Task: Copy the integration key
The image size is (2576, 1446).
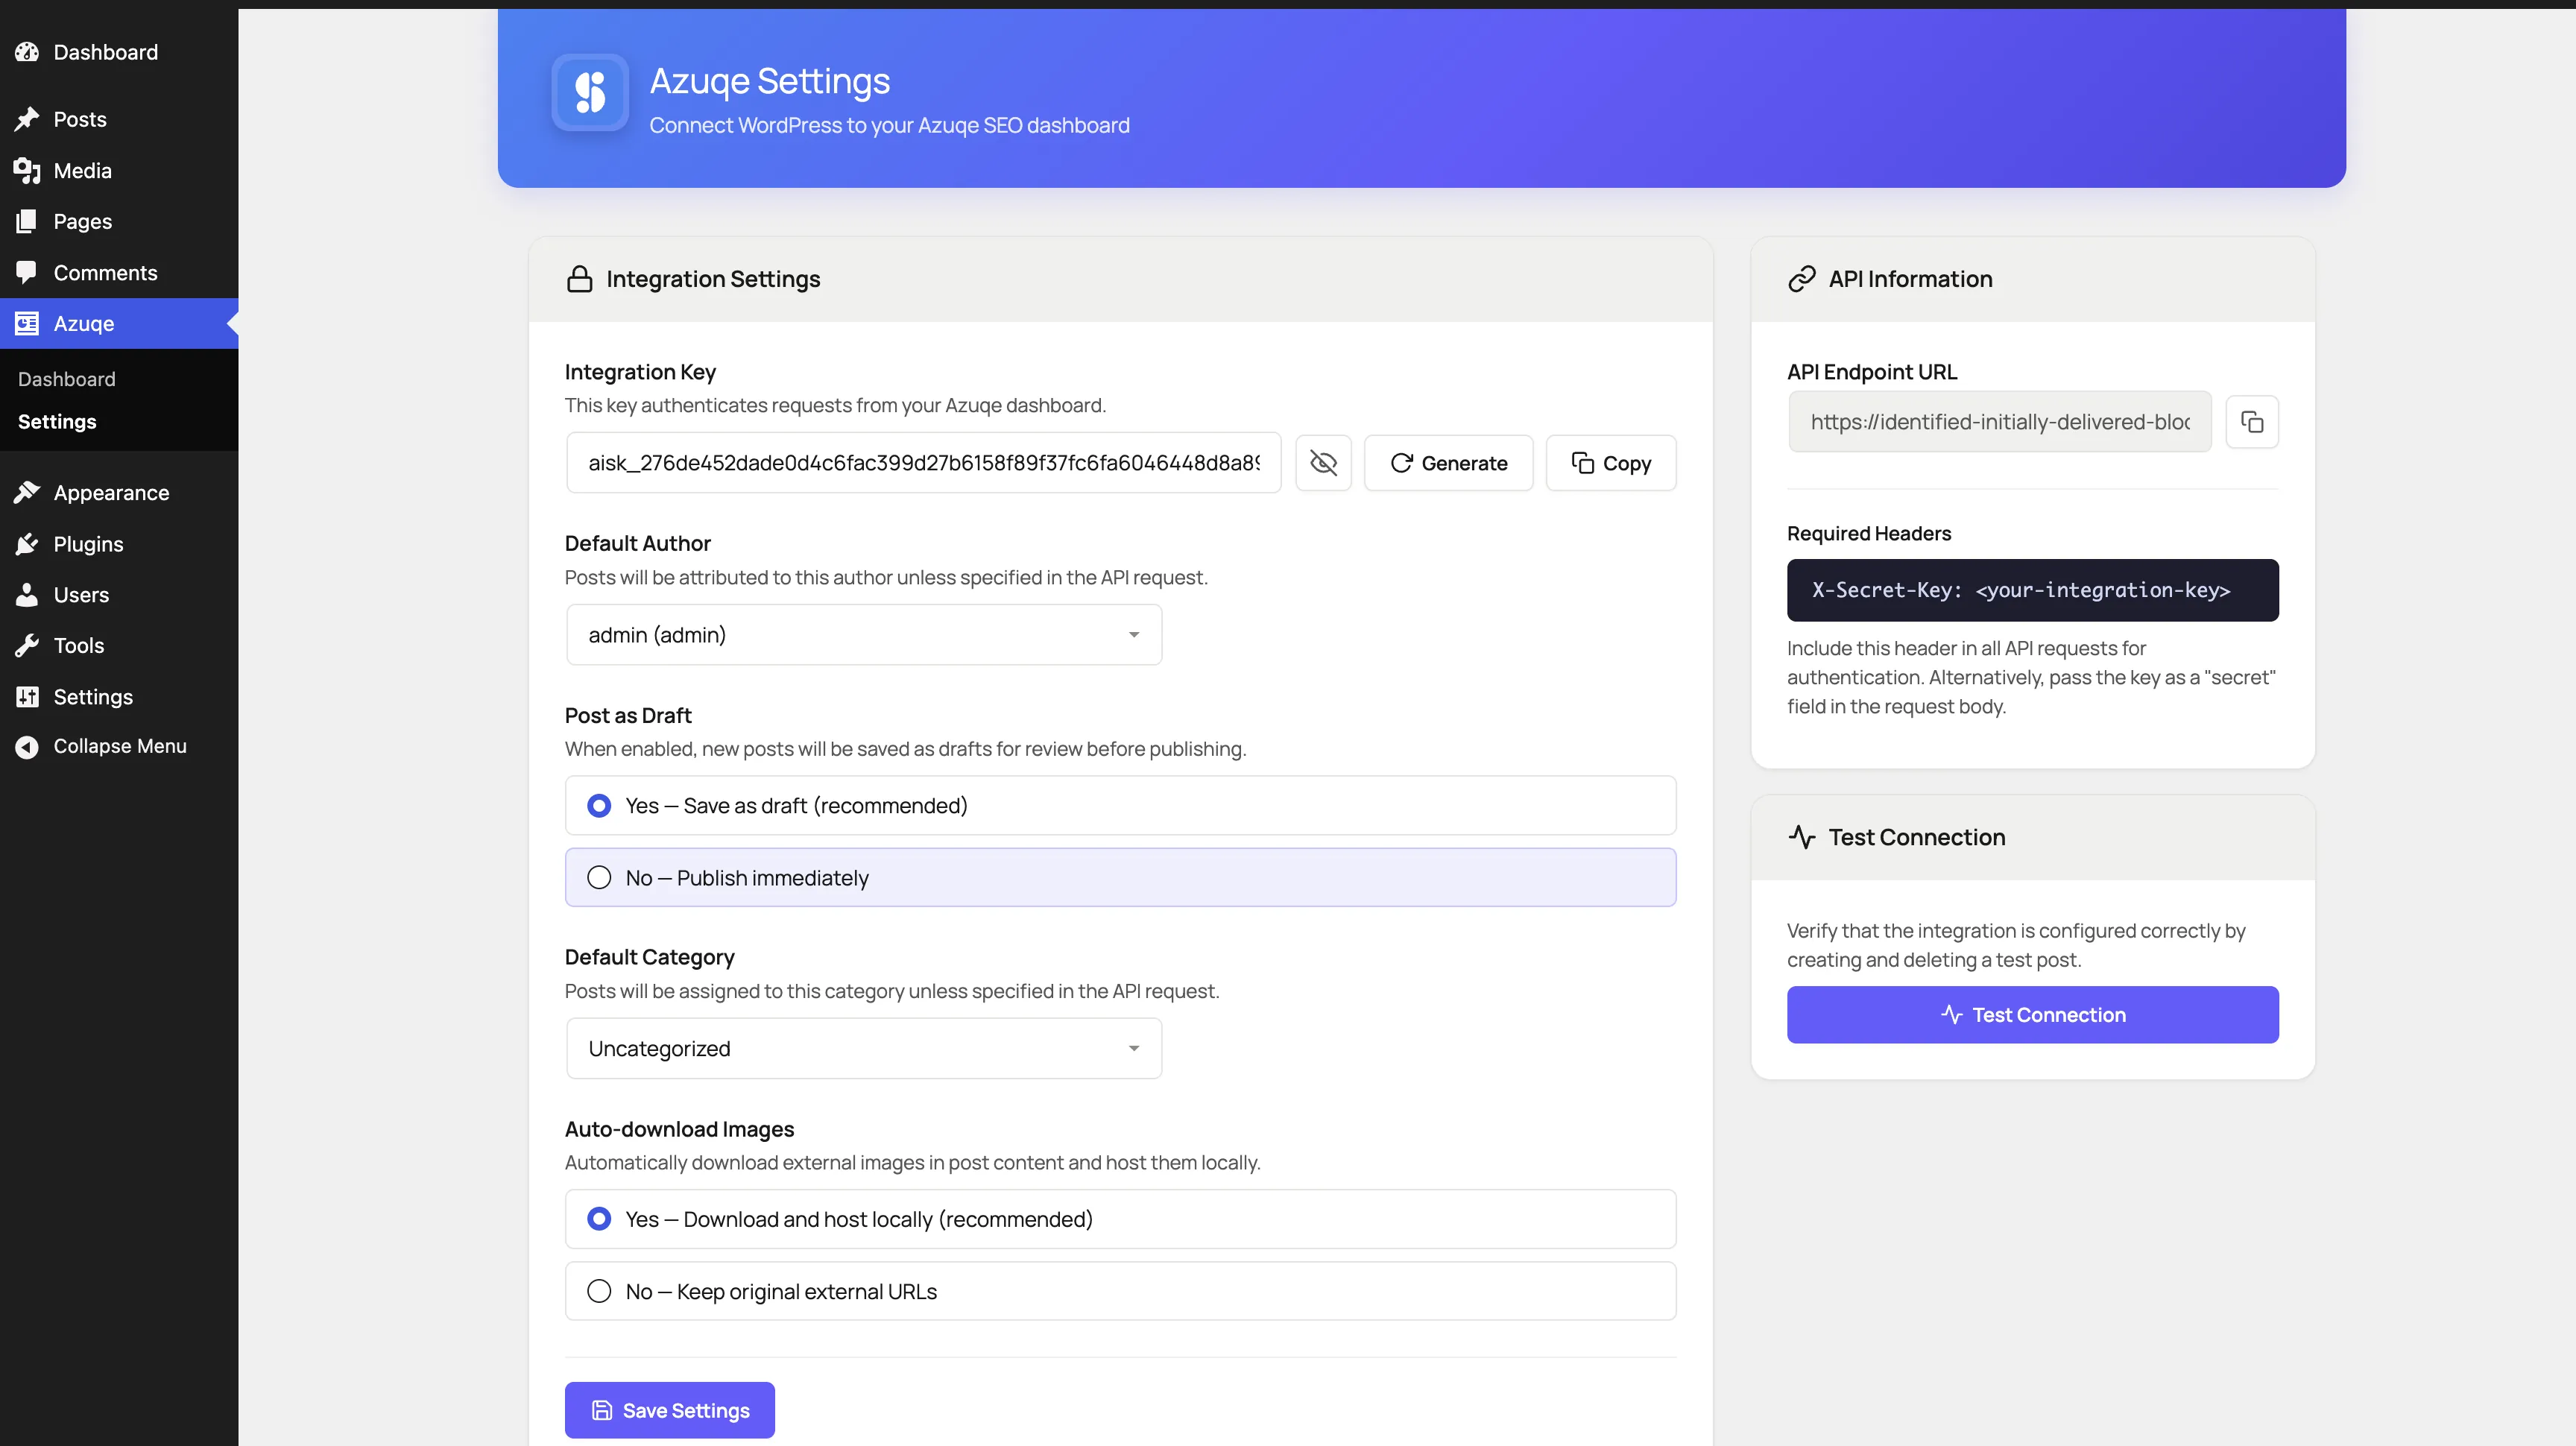Action: point(1611,463)
